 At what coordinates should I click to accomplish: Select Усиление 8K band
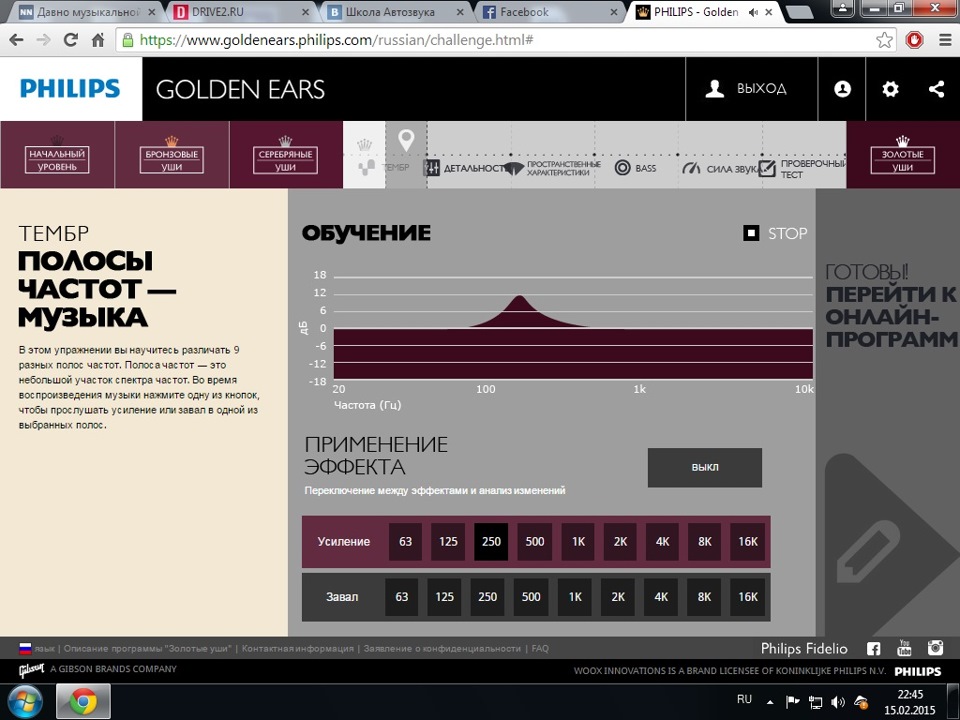705,541
